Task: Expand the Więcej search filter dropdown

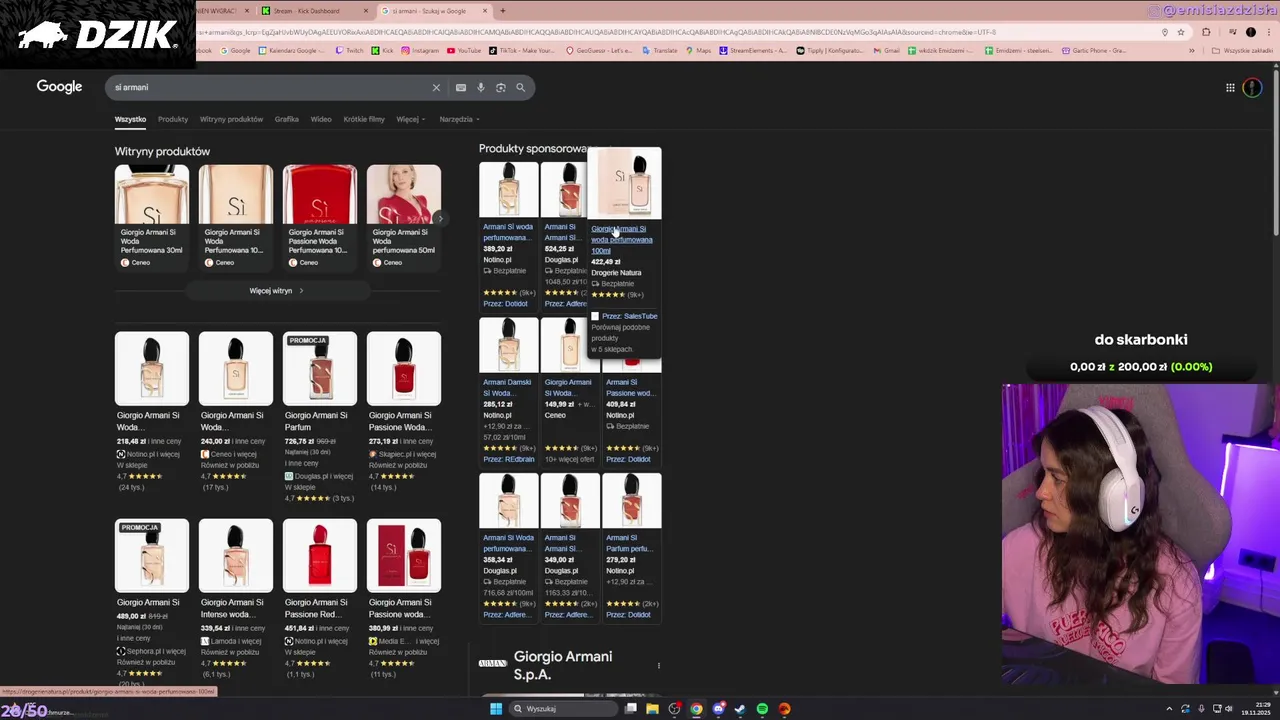Action: pos(410,119)
